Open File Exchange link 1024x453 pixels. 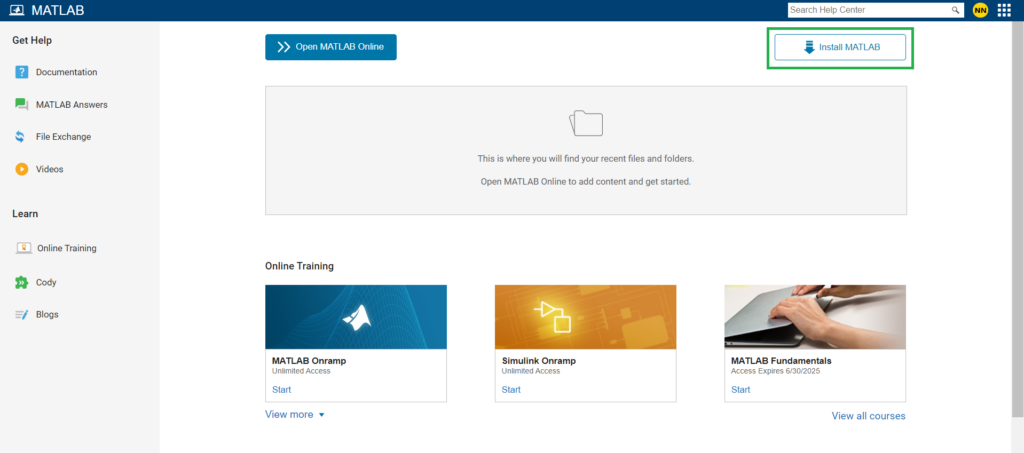[x=63, y=137]
